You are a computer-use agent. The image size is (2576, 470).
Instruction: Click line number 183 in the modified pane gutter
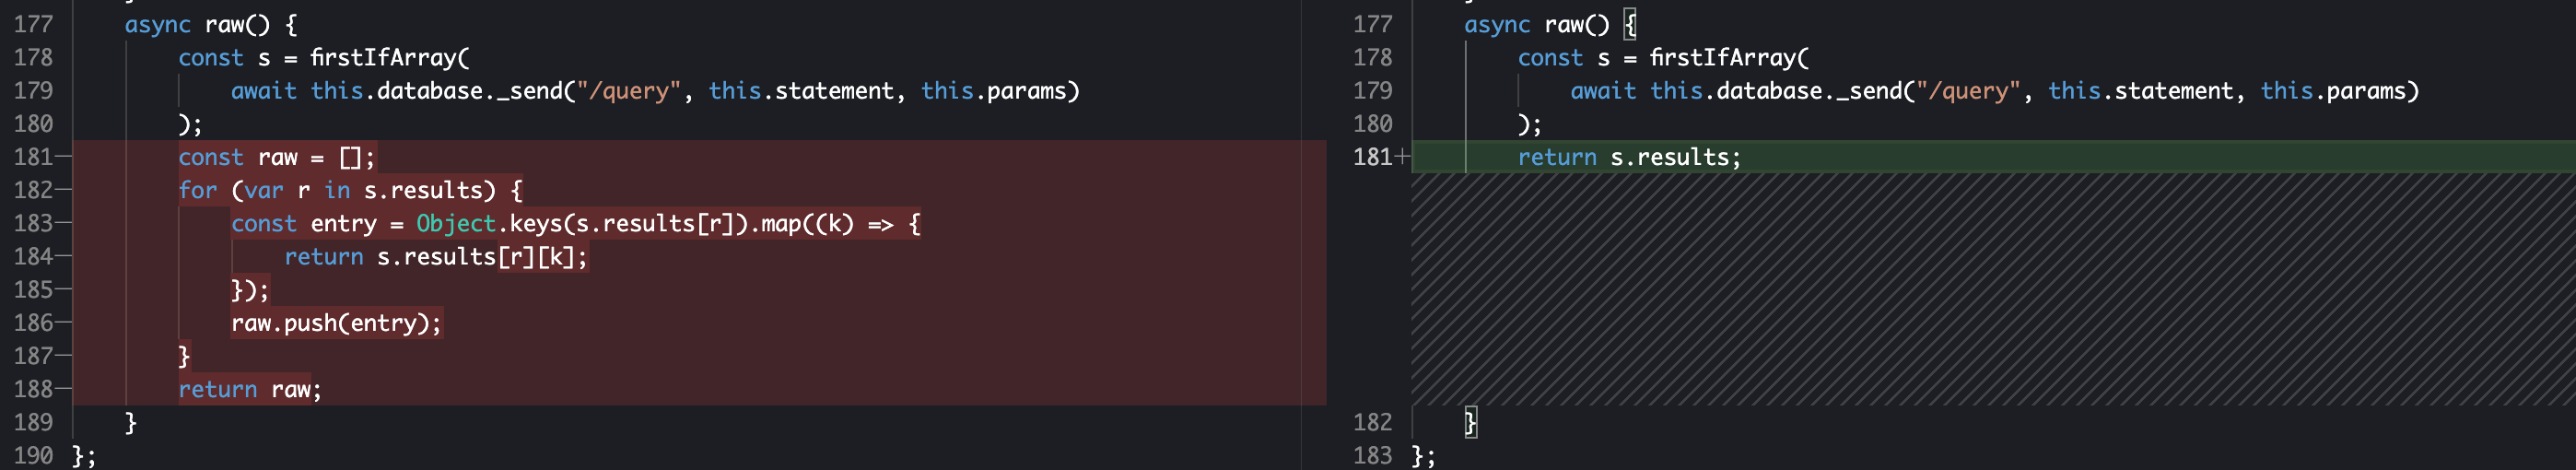1372,455
